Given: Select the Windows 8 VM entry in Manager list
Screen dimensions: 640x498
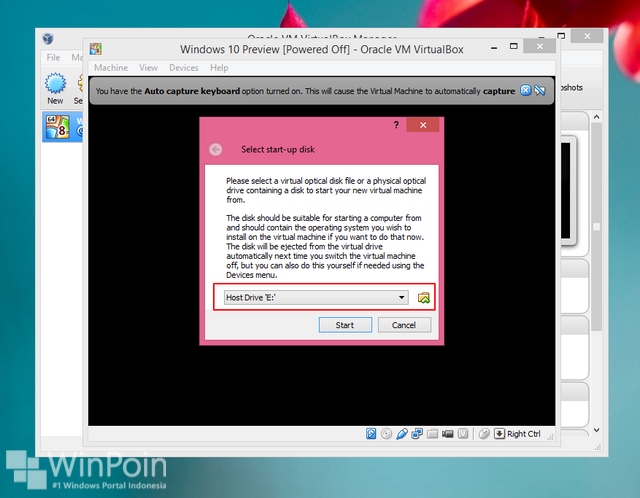Looking at the screenshot, I should [x=62, y=127].
